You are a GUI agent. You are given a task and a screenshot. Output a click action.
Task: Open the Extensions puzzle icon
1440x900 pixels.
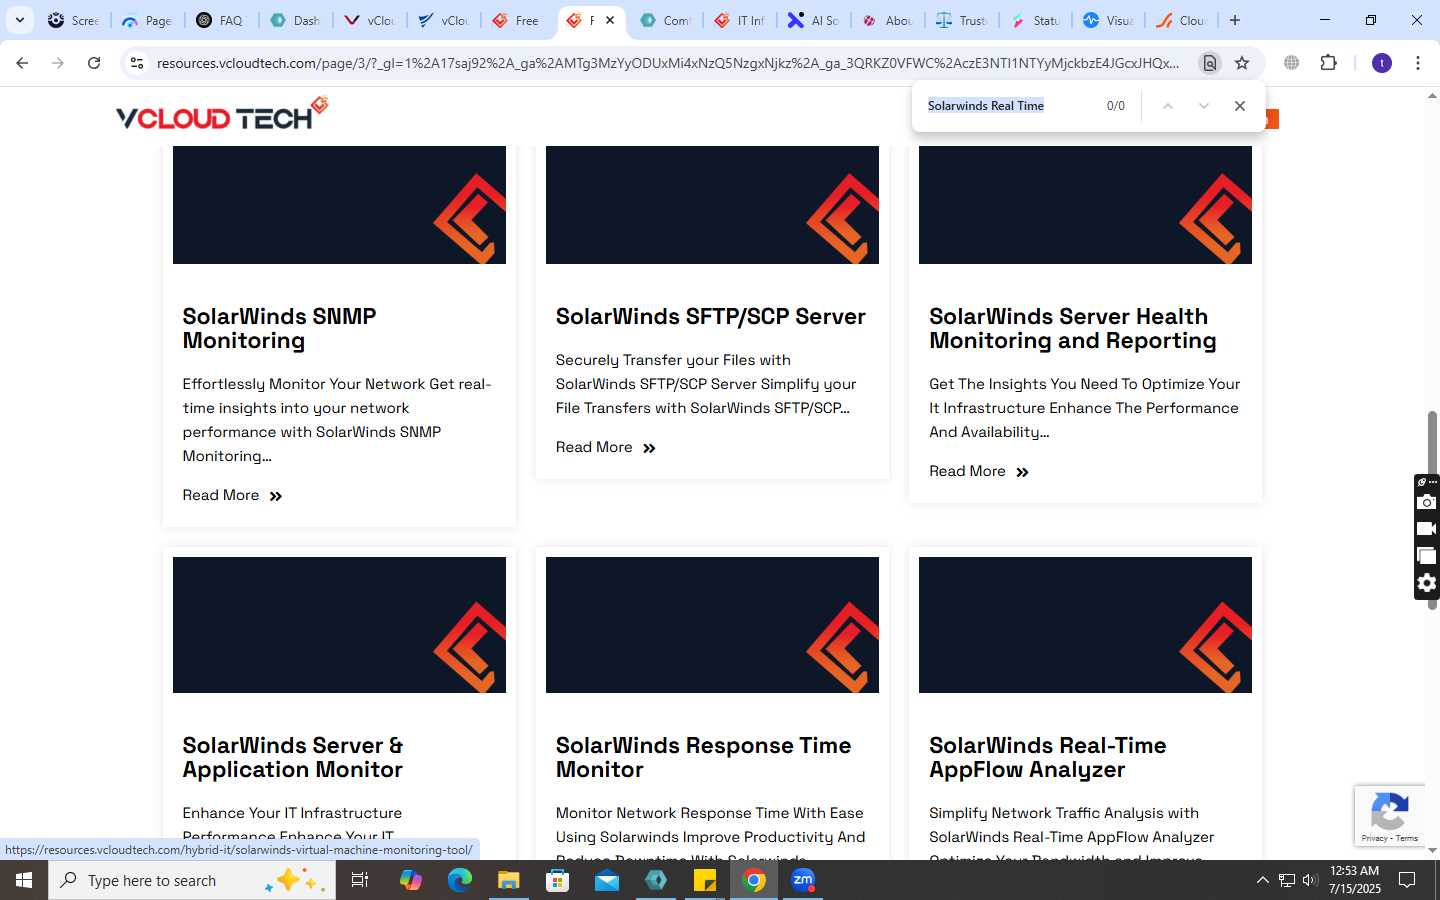click(x=1328, y=63)
